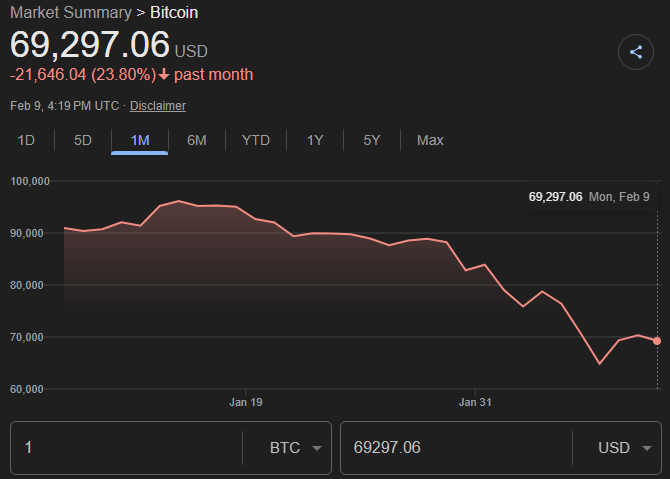Screen dimensions: 670x479
Task: Click the 80,000 y-axis label
Action: point(26,285)
